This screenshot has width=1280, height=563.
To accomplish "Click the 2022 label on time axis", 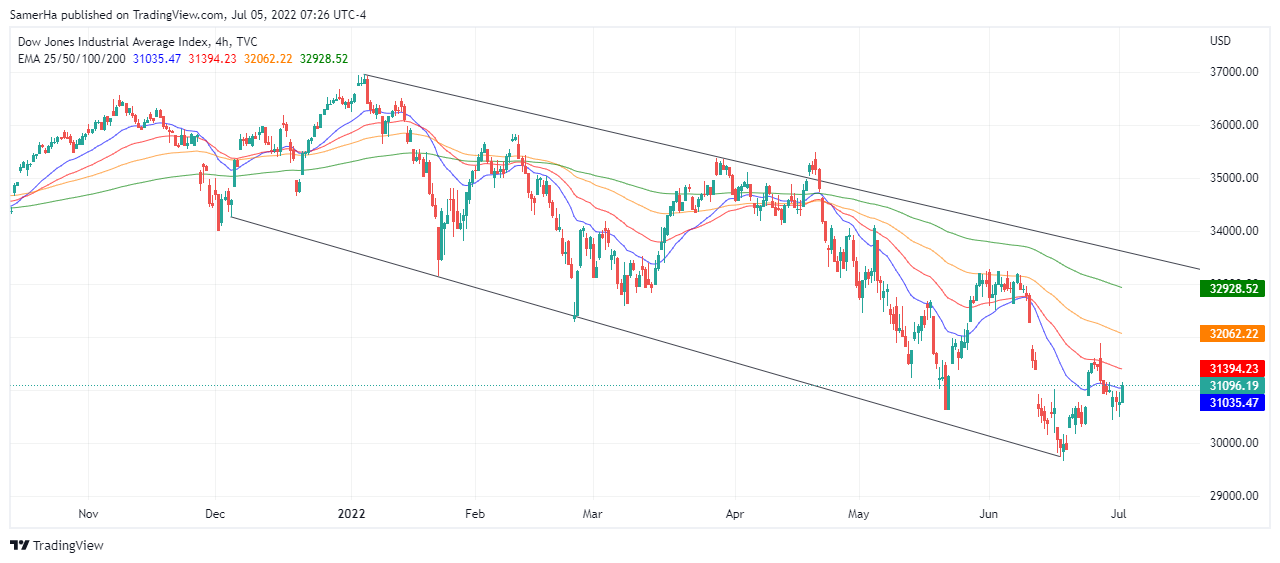I will (x=352, y=514).
